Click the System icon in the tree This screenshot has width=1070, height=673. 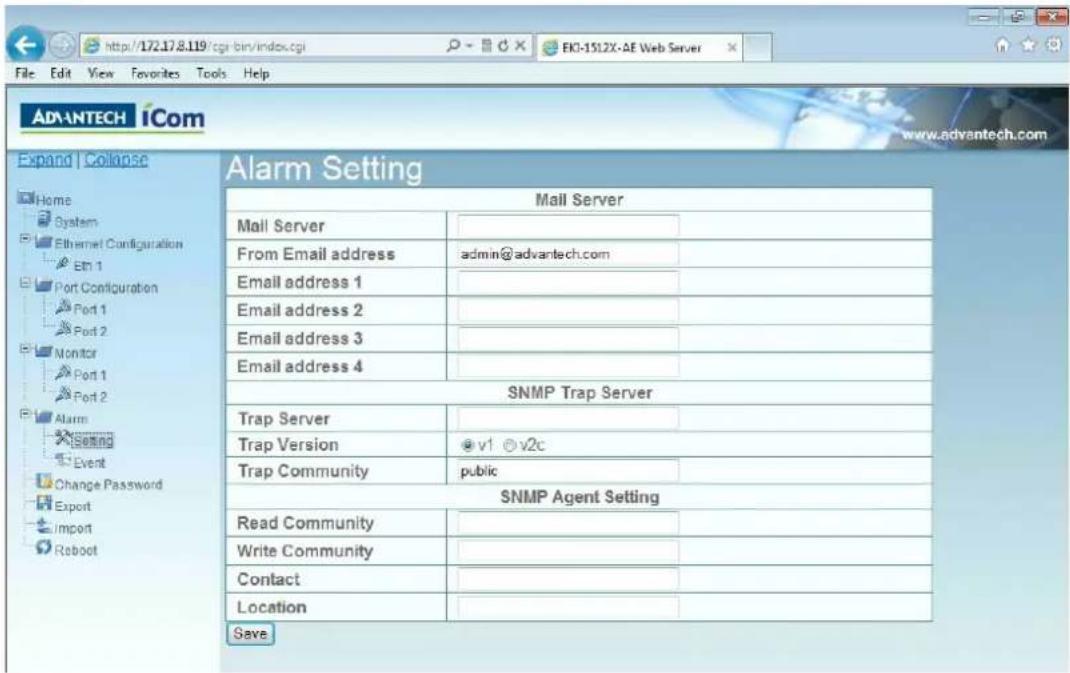click(44, 220)
